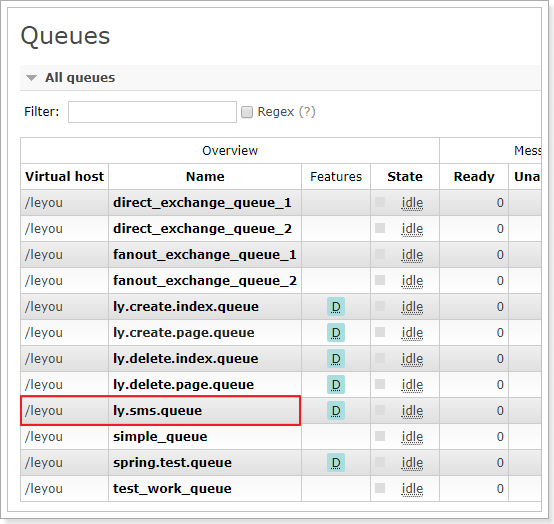Click the durable D badge for ly.create.index.queue
Image resolution: width=554 pixels, height=524 pixels.
click(336, 307)
